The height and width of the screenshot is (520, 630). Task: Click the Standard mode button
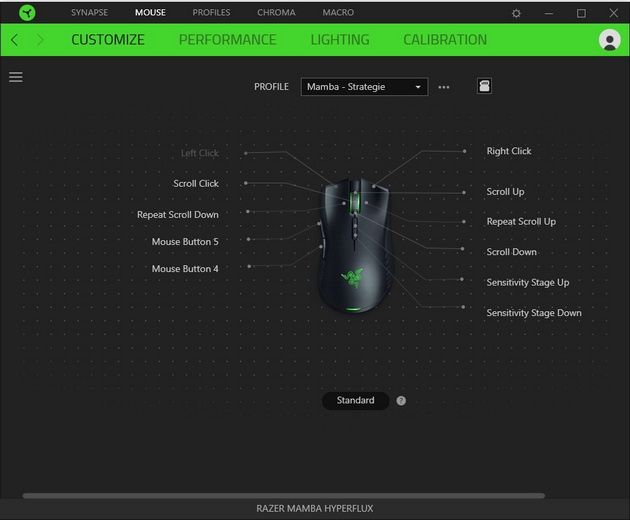[356, 400]
